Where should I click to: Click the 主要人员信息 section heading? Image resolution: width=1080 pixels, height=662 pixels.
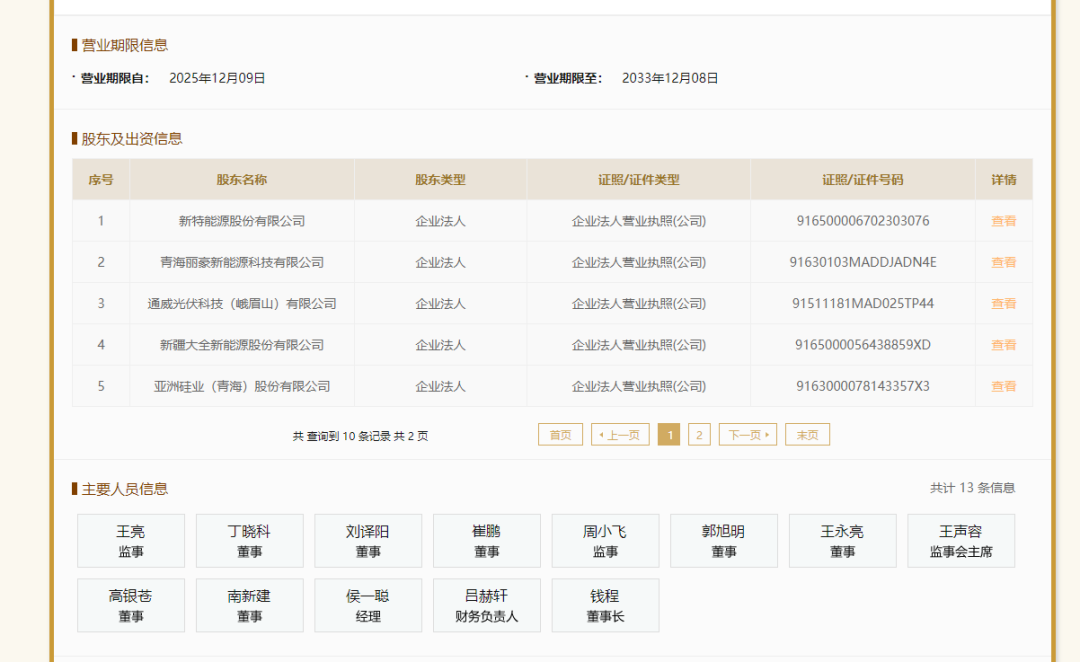(125, 489)
